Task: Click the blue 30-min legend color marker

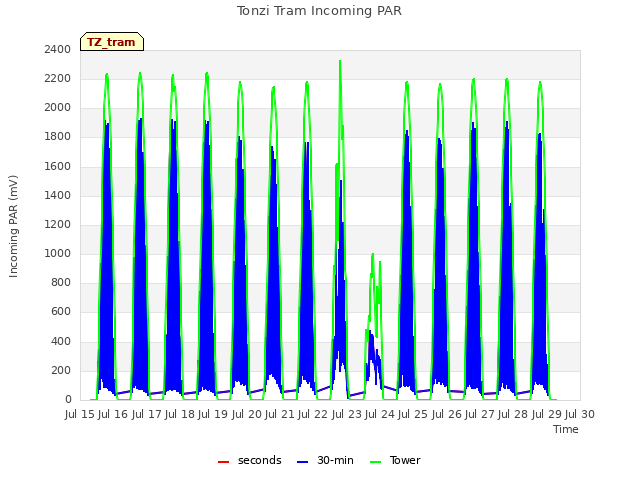Action: click(x=302, y=462)
